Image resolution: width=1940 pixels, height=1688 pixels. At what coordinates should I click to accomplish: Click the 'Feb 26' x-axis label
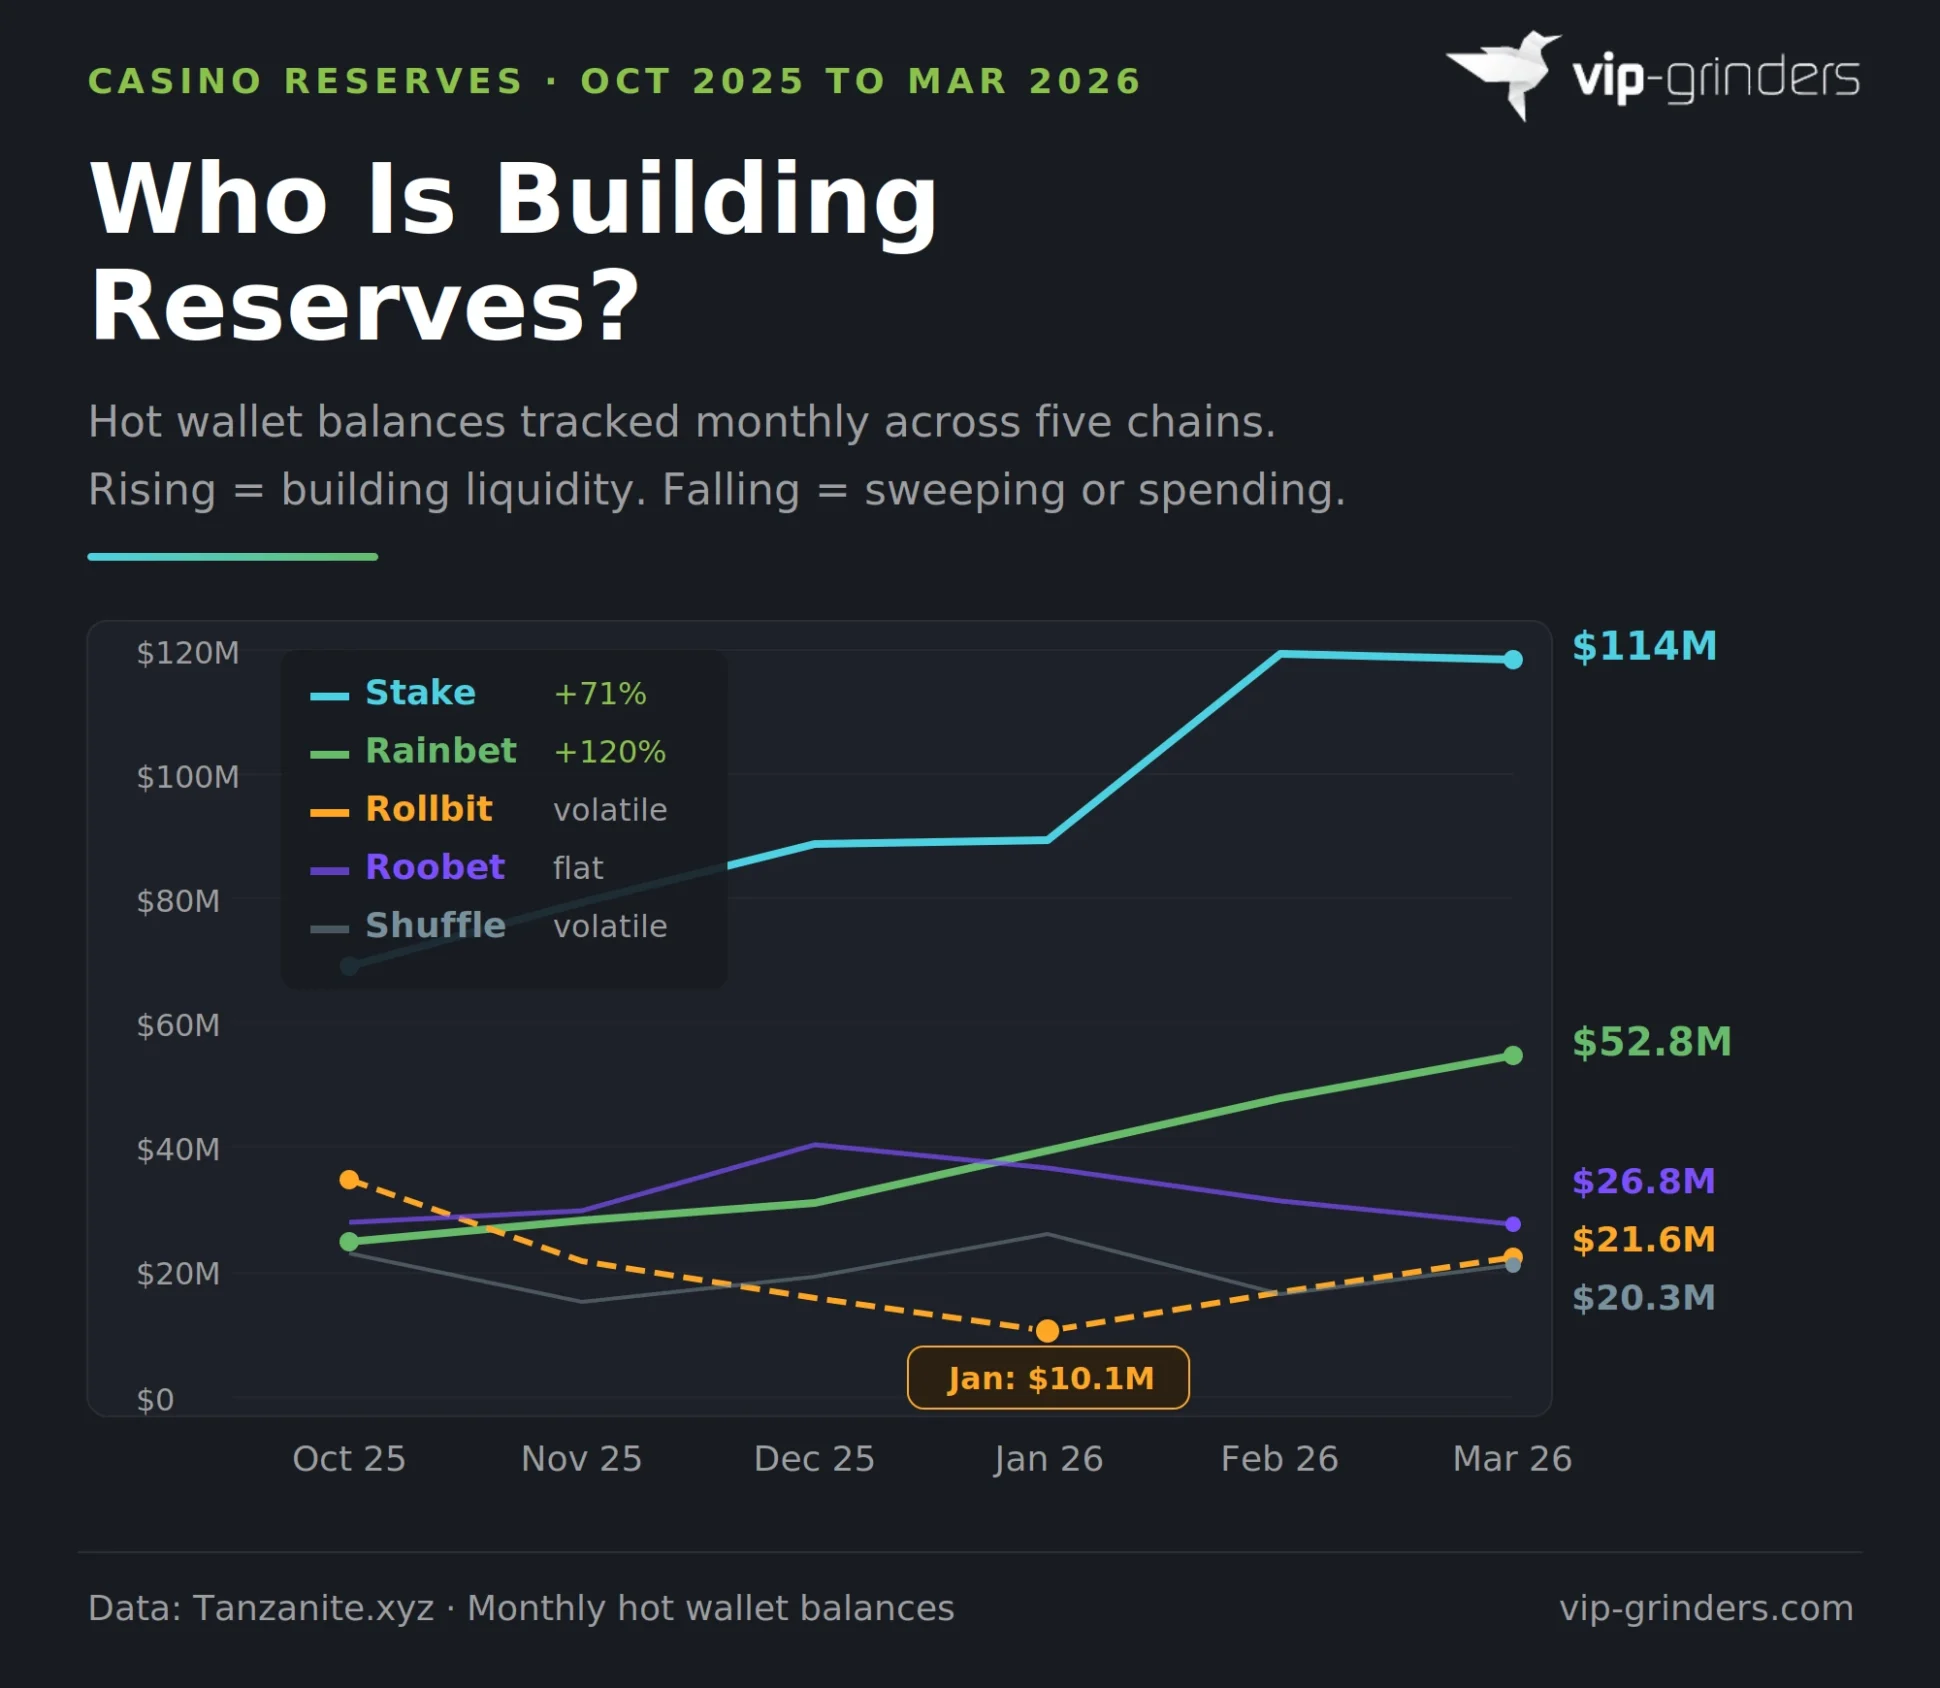coord(1280,1459)
